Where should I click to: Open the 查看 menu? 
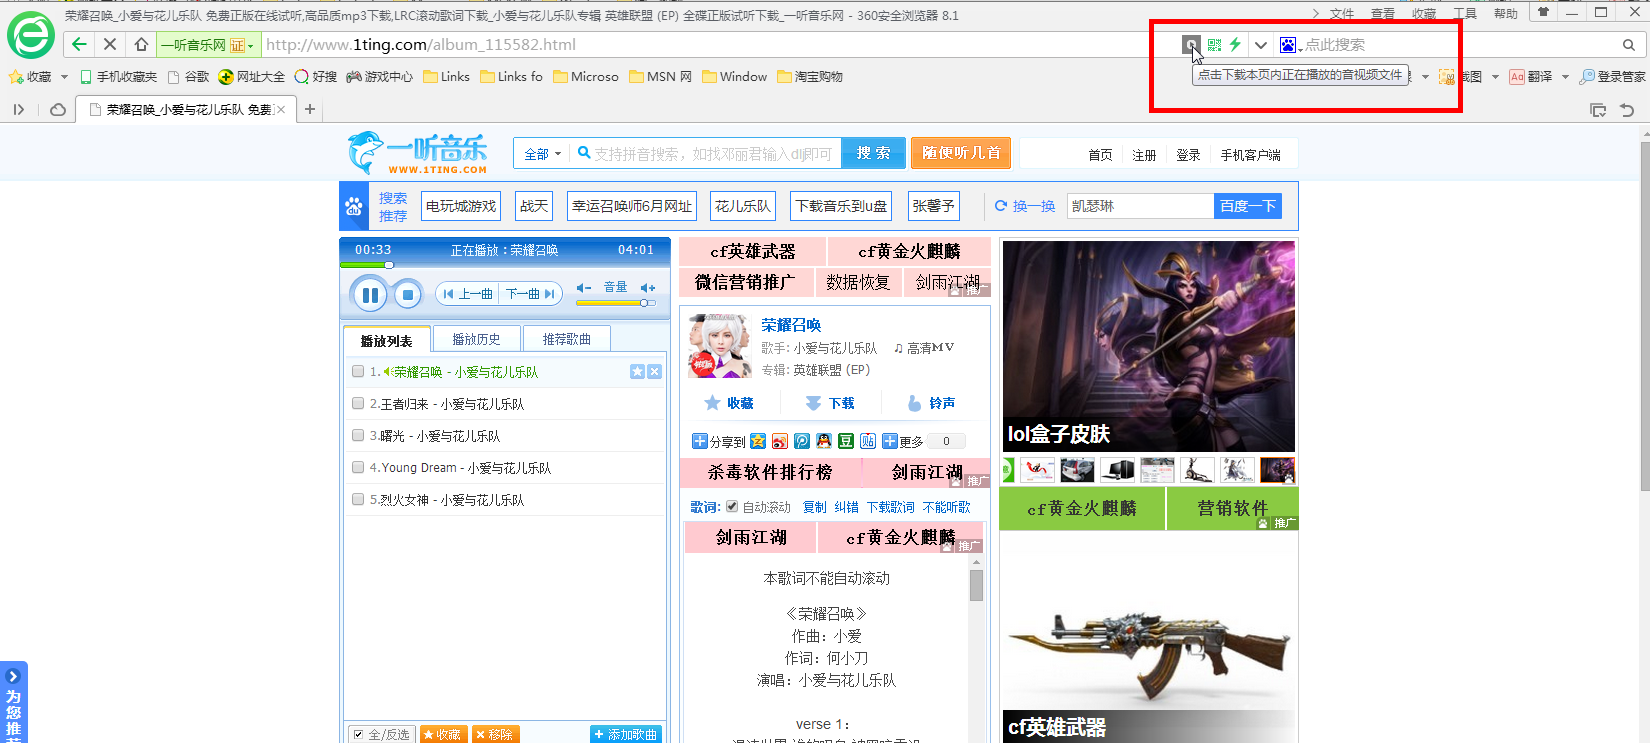pos(1383,13)
